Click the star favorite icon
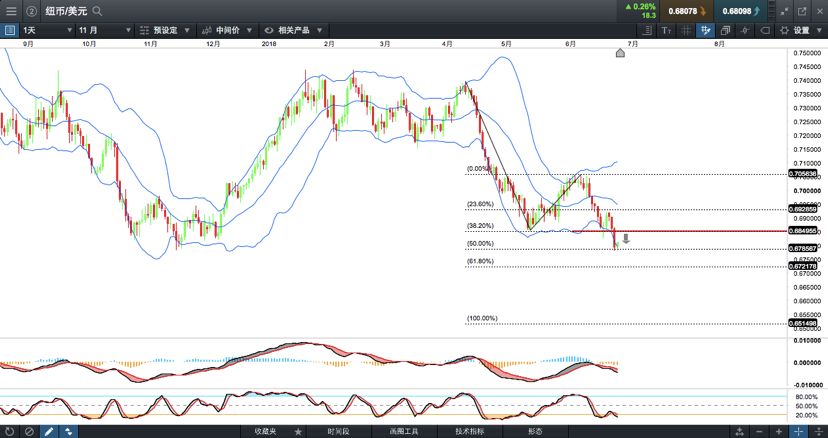 coord(298,432)
